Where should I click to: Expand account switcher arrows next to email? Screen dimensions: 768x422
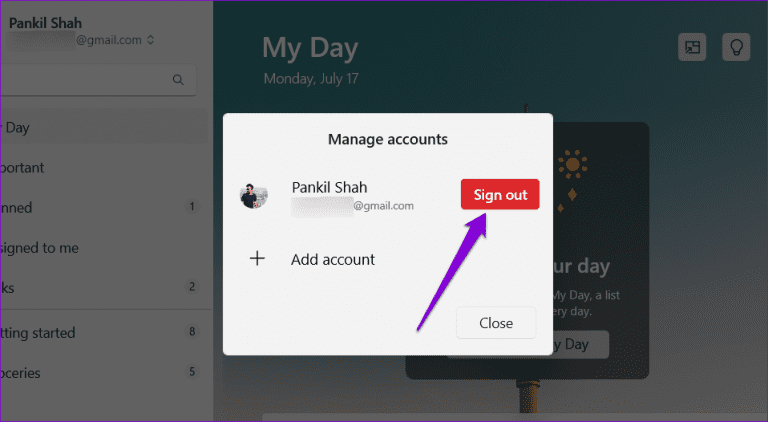(x=150, y=40)
